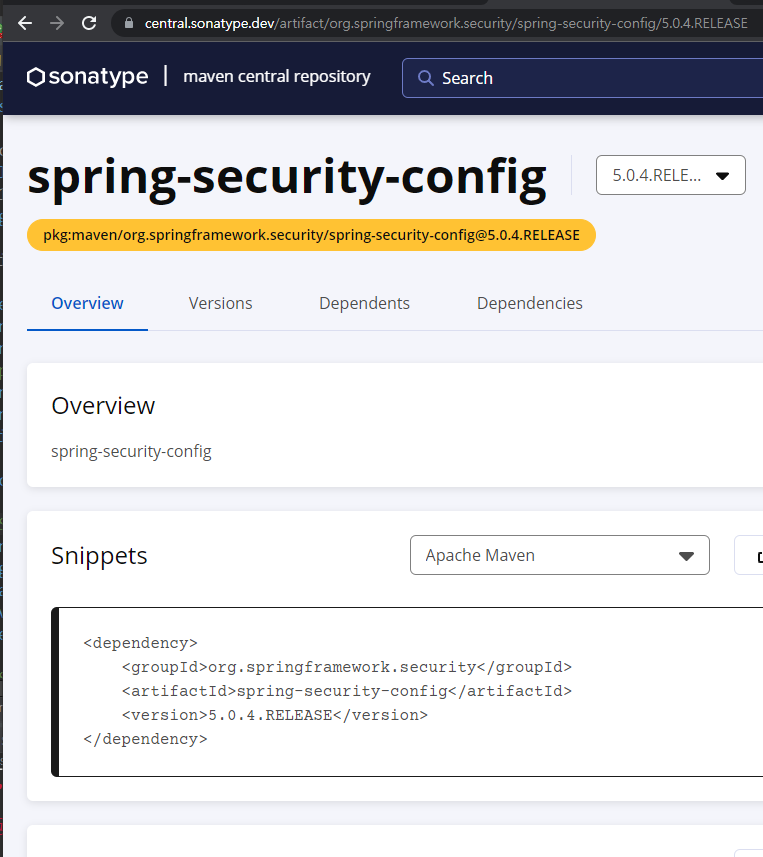Expand the Apache Maven snippet dropdown
The image size is (763, 857).
(x=560, y=555)
